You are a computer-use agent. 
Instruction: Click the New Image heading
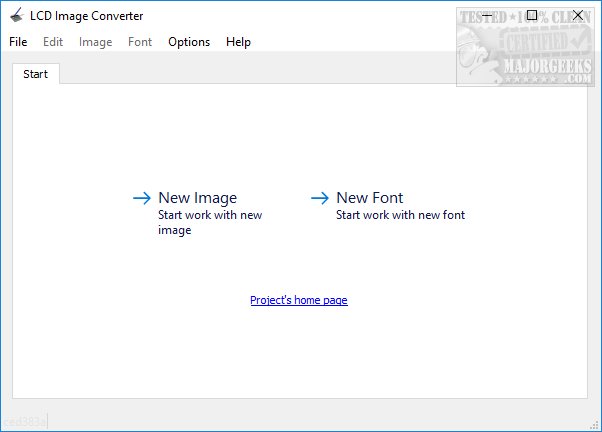tap(197, 198)
